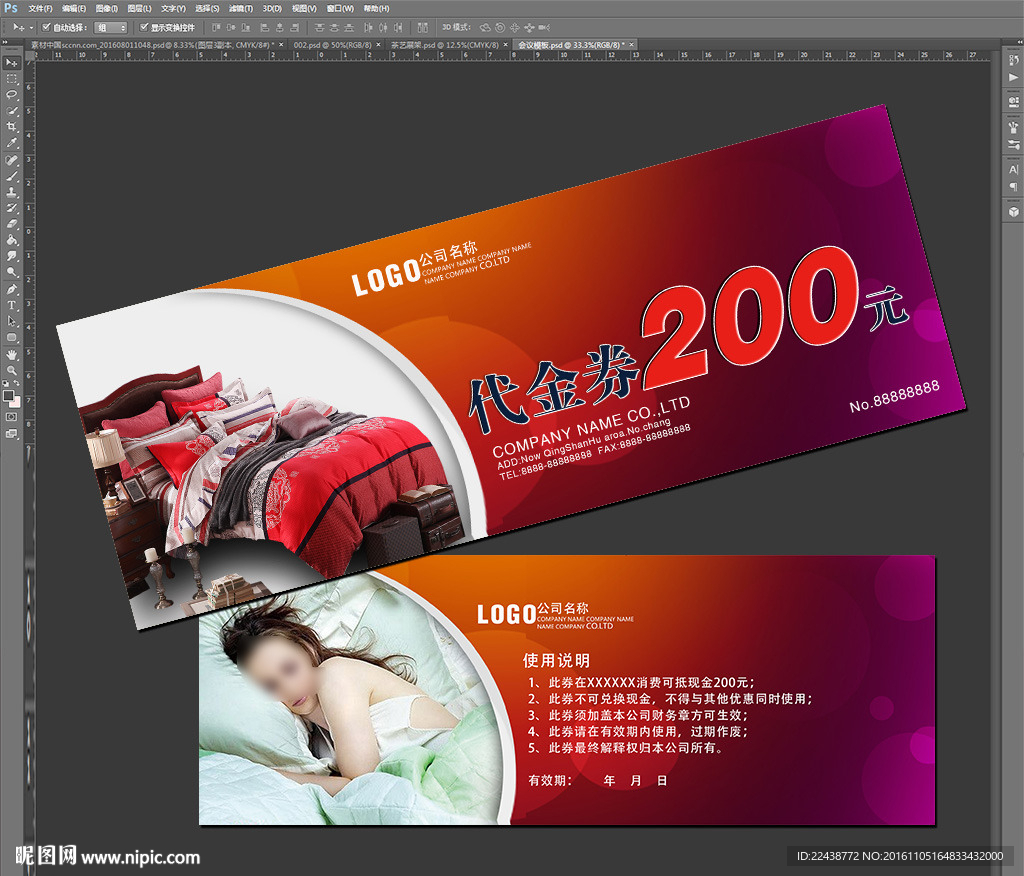Open the 3D panel cube icon
Viewport: 1024px width, 876px height.
(1014, 212)
